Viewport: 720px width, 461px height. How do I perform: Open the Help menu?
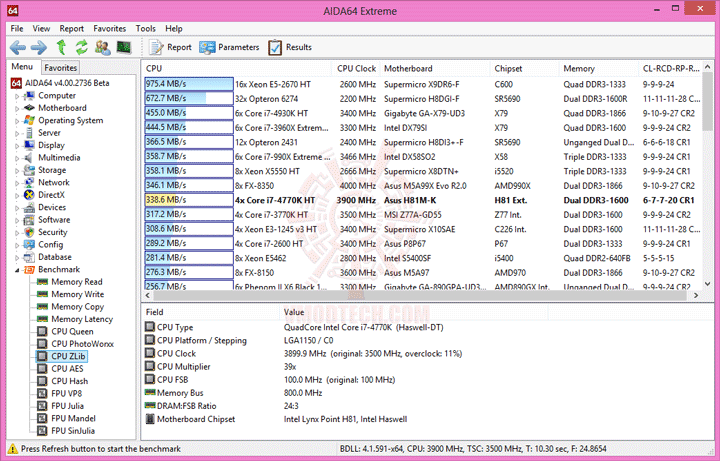click(174, 28)
